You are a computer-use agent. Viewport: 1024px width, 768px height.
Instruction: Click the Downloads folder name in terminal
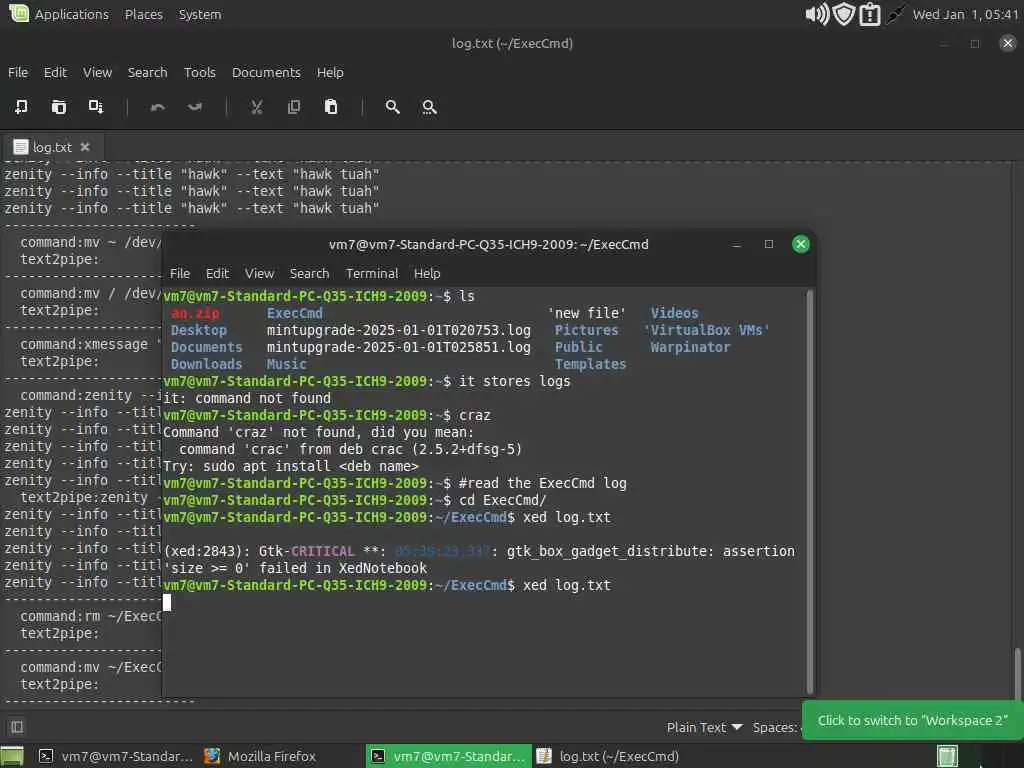206,364
